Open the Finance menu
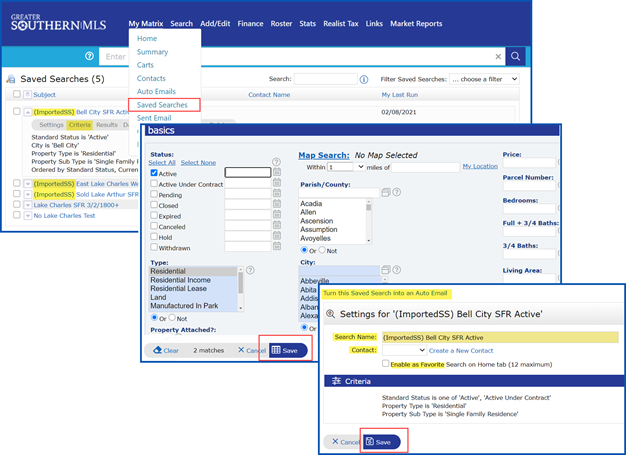Image resolution: width=626 pixels, height=455 pixels. click(x=250, y=24)
